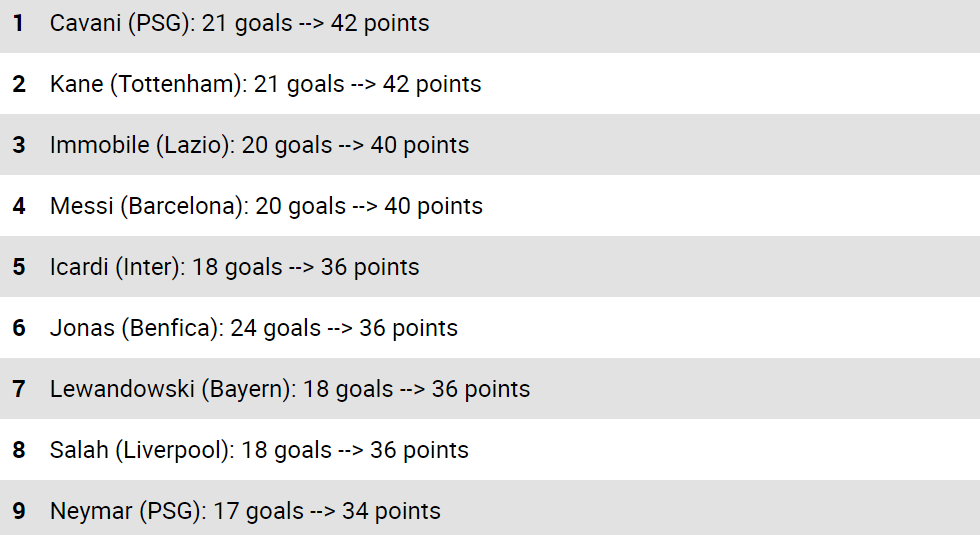Click the Immobile (Lazio) row text

tap(259, 145)
